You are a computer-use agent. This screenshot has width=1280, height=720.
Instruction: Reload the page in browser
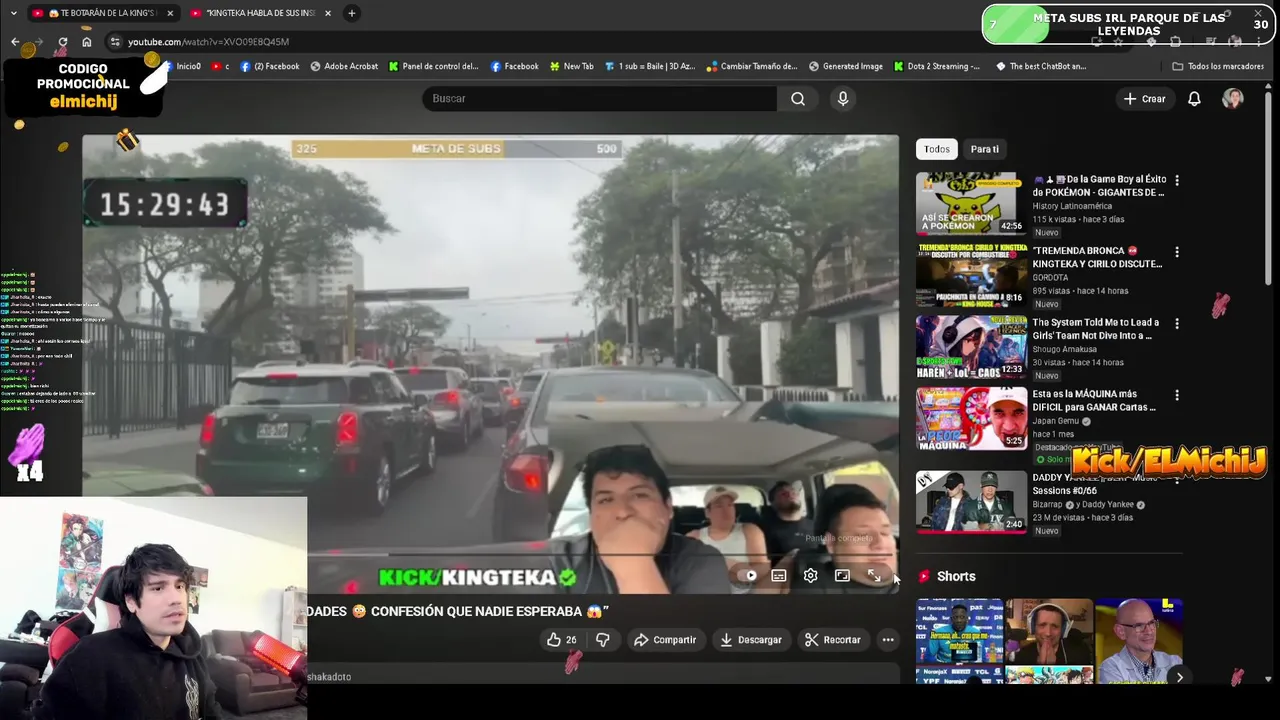(63, 42)
